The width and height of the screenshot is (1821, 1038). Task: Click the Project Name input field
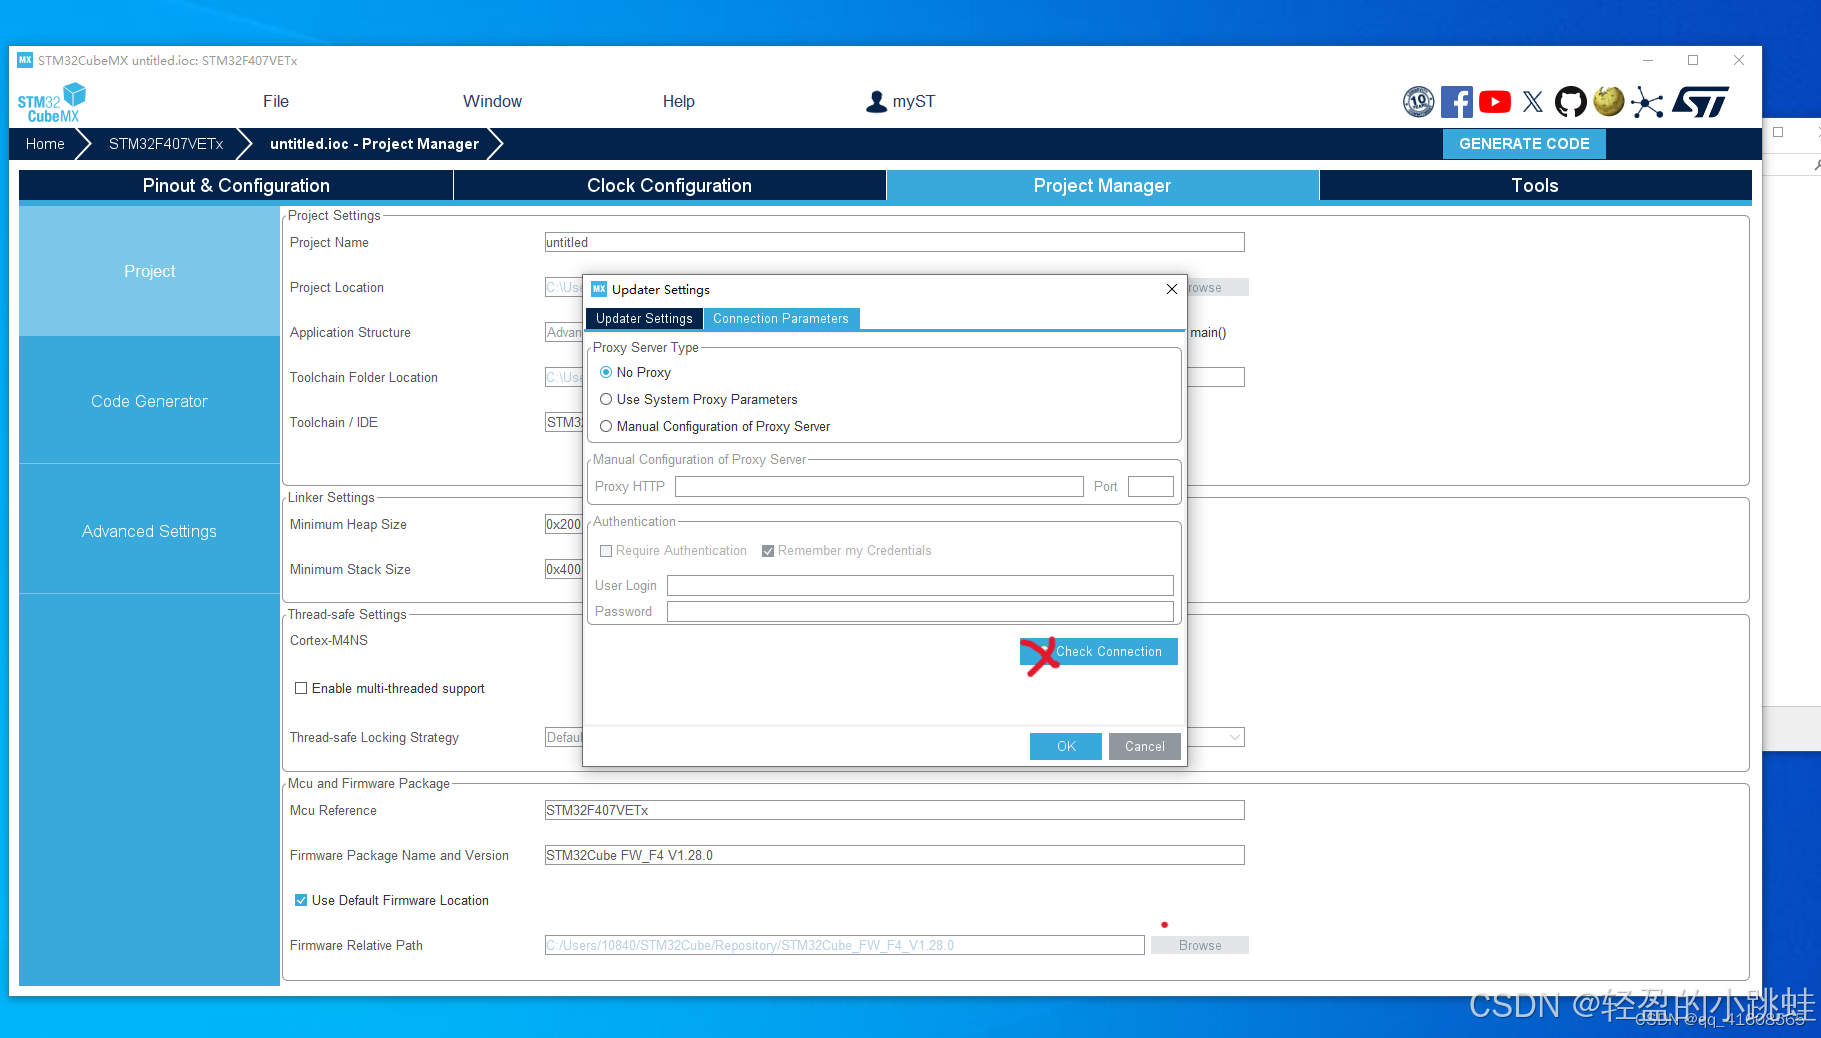pyautogui.click(x=894, y=242)
